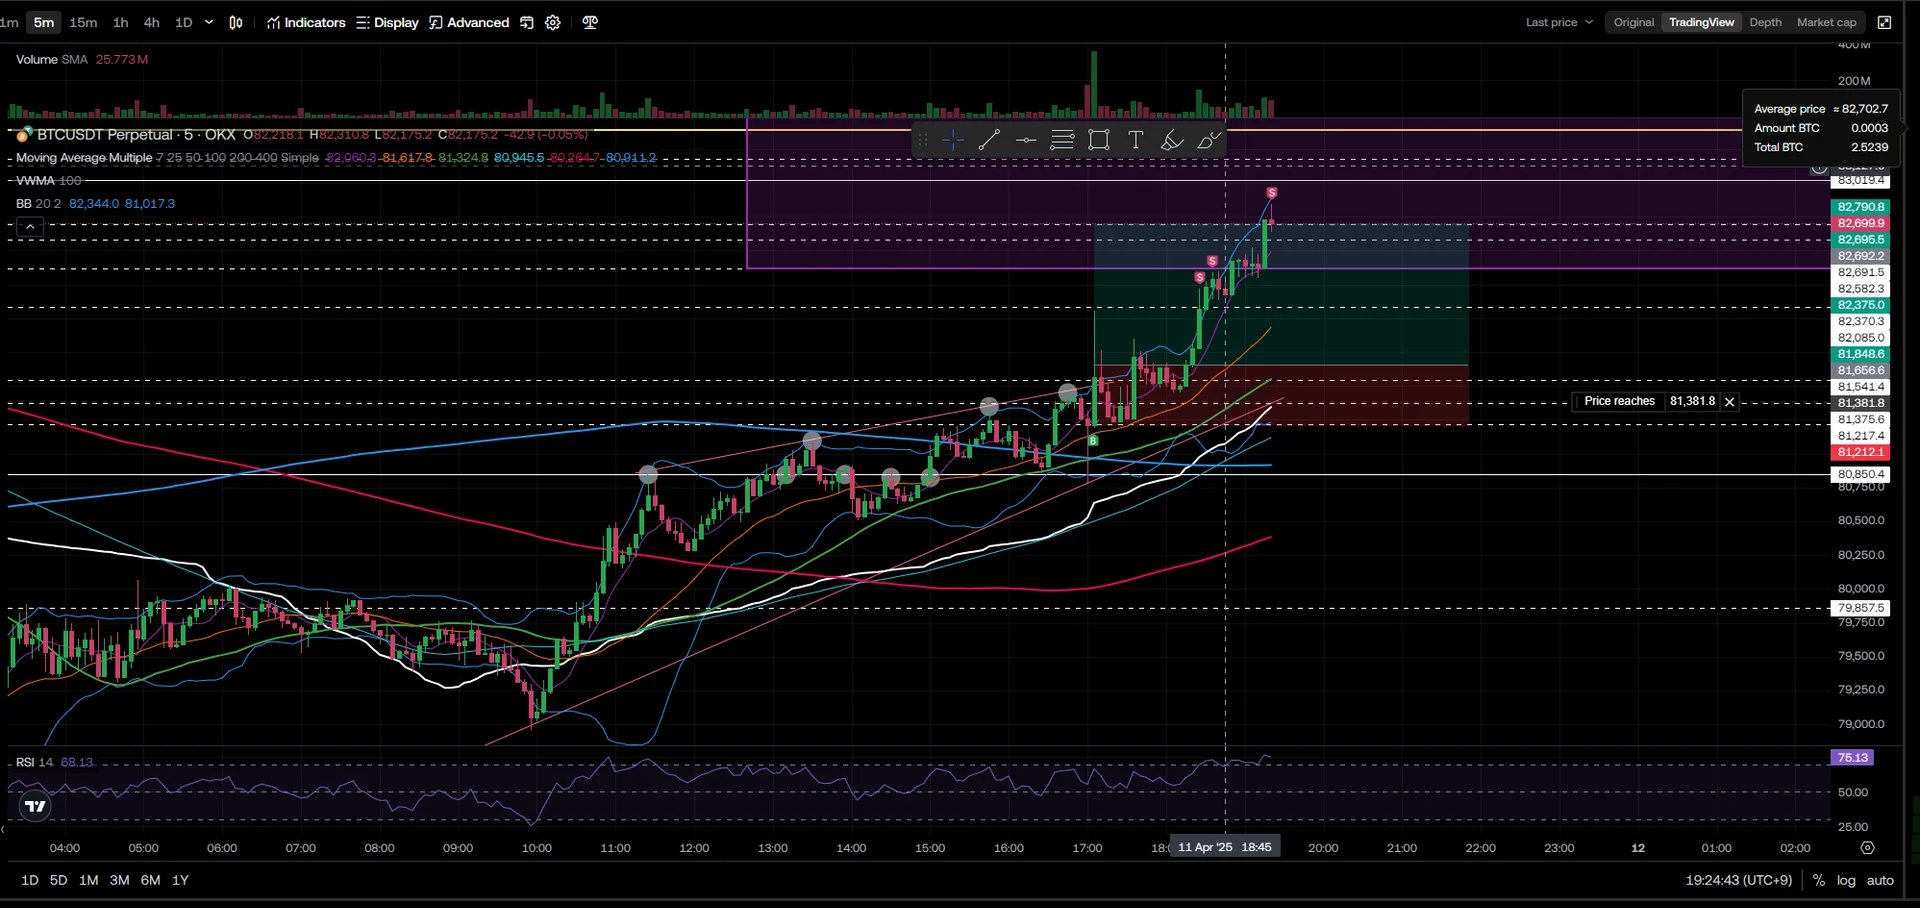Image resolution: width=1920 pixels, height=908 pixels.
Task: Toggle auto scale mode
Action: pos(1880,880)
